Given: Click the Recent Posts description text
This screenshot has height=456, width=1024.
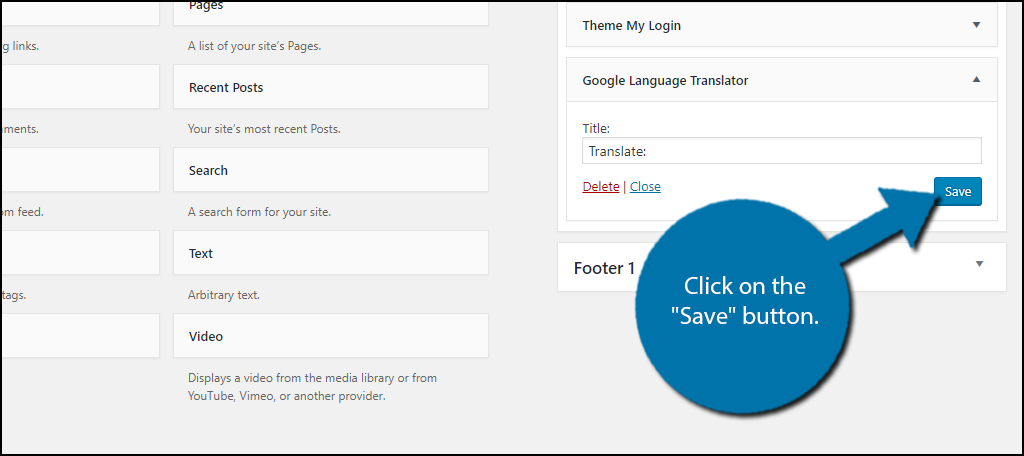Looking at the screenshot, I should coord(264,129).
